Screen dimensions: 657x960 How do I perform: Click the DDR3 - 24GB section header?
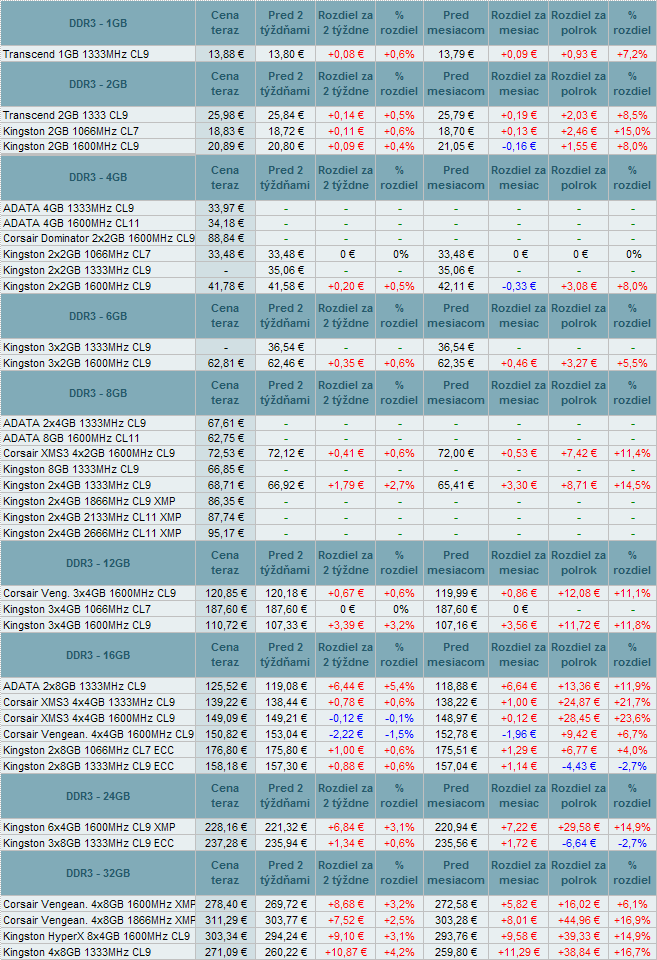(x=98, y=796)
